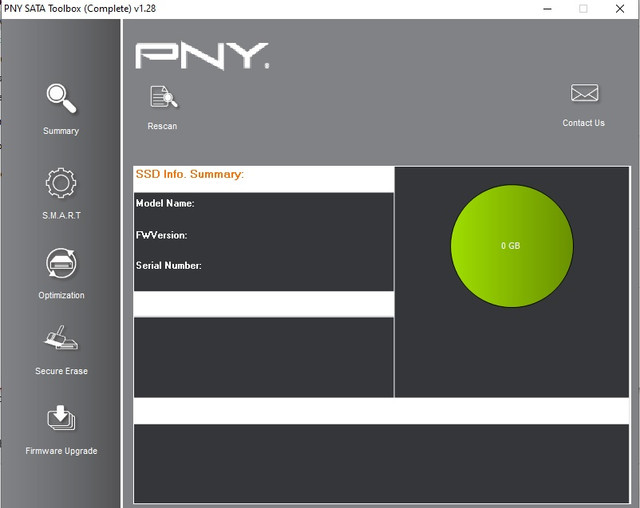The width and height of the screenshot is (640, 508).
Task: Click the 0 GB text
Action: 511,246
